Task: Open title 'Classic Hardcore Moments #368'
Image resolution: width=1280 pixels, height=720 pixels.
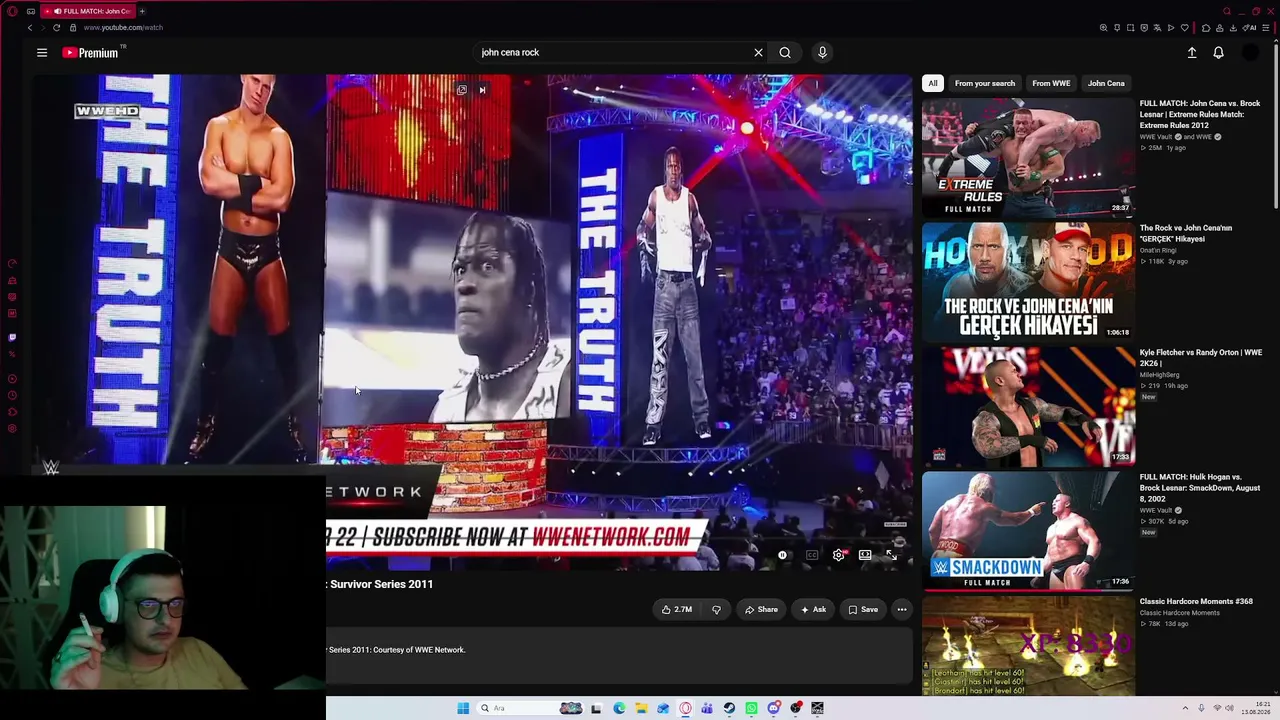Action: (x=1196, y=602)
